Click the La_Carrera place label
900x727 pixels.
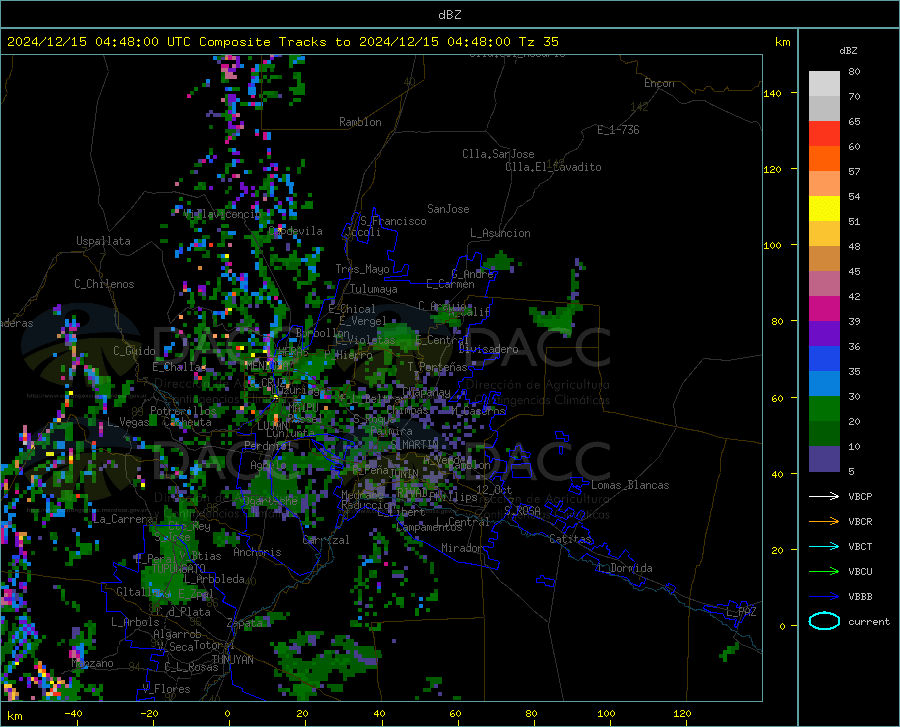122,519
